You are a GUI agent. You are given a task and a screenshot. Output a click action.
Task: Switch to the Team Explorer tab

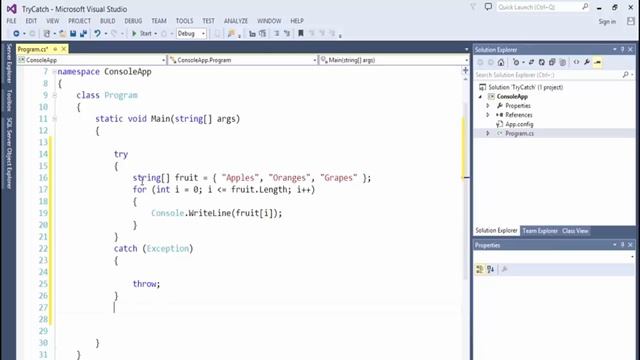point(540,231)
